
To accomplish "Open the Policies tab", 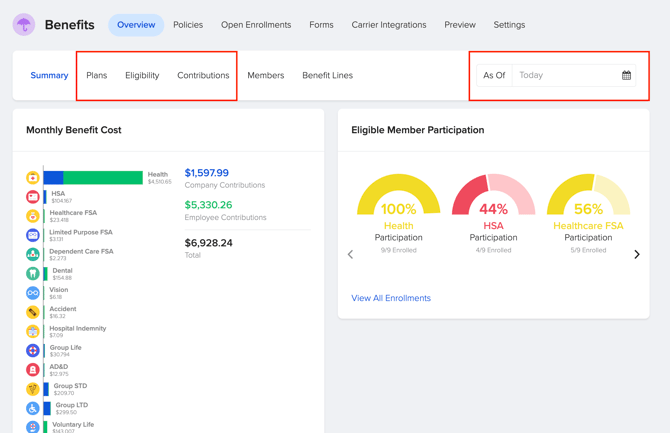I will coord(188,25).
